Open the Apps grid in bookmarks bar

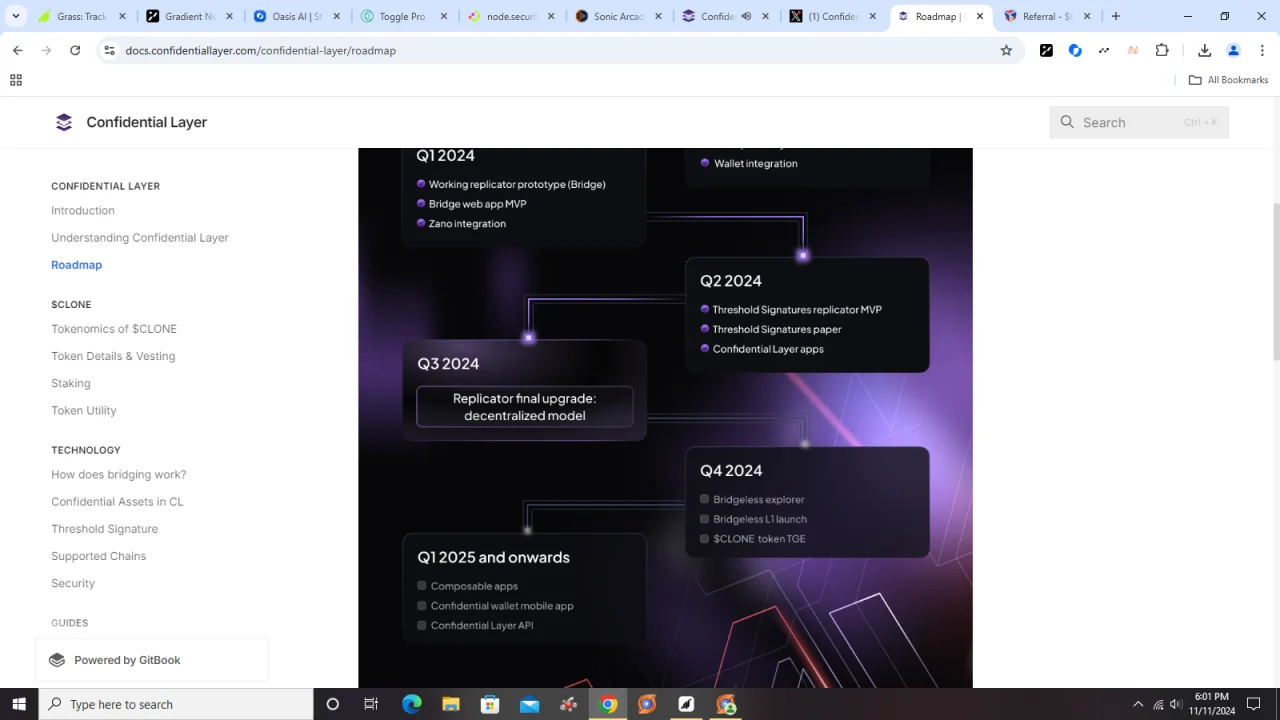click(16, 80)
